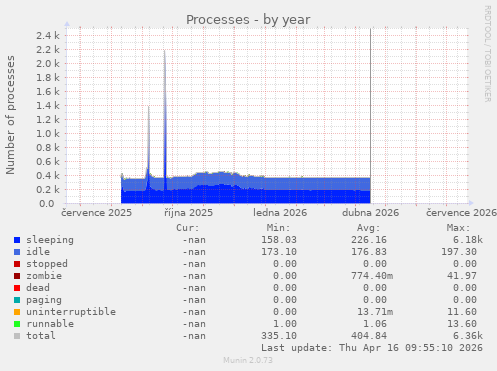Click runnable average value 1.06

tap(375, 324)
